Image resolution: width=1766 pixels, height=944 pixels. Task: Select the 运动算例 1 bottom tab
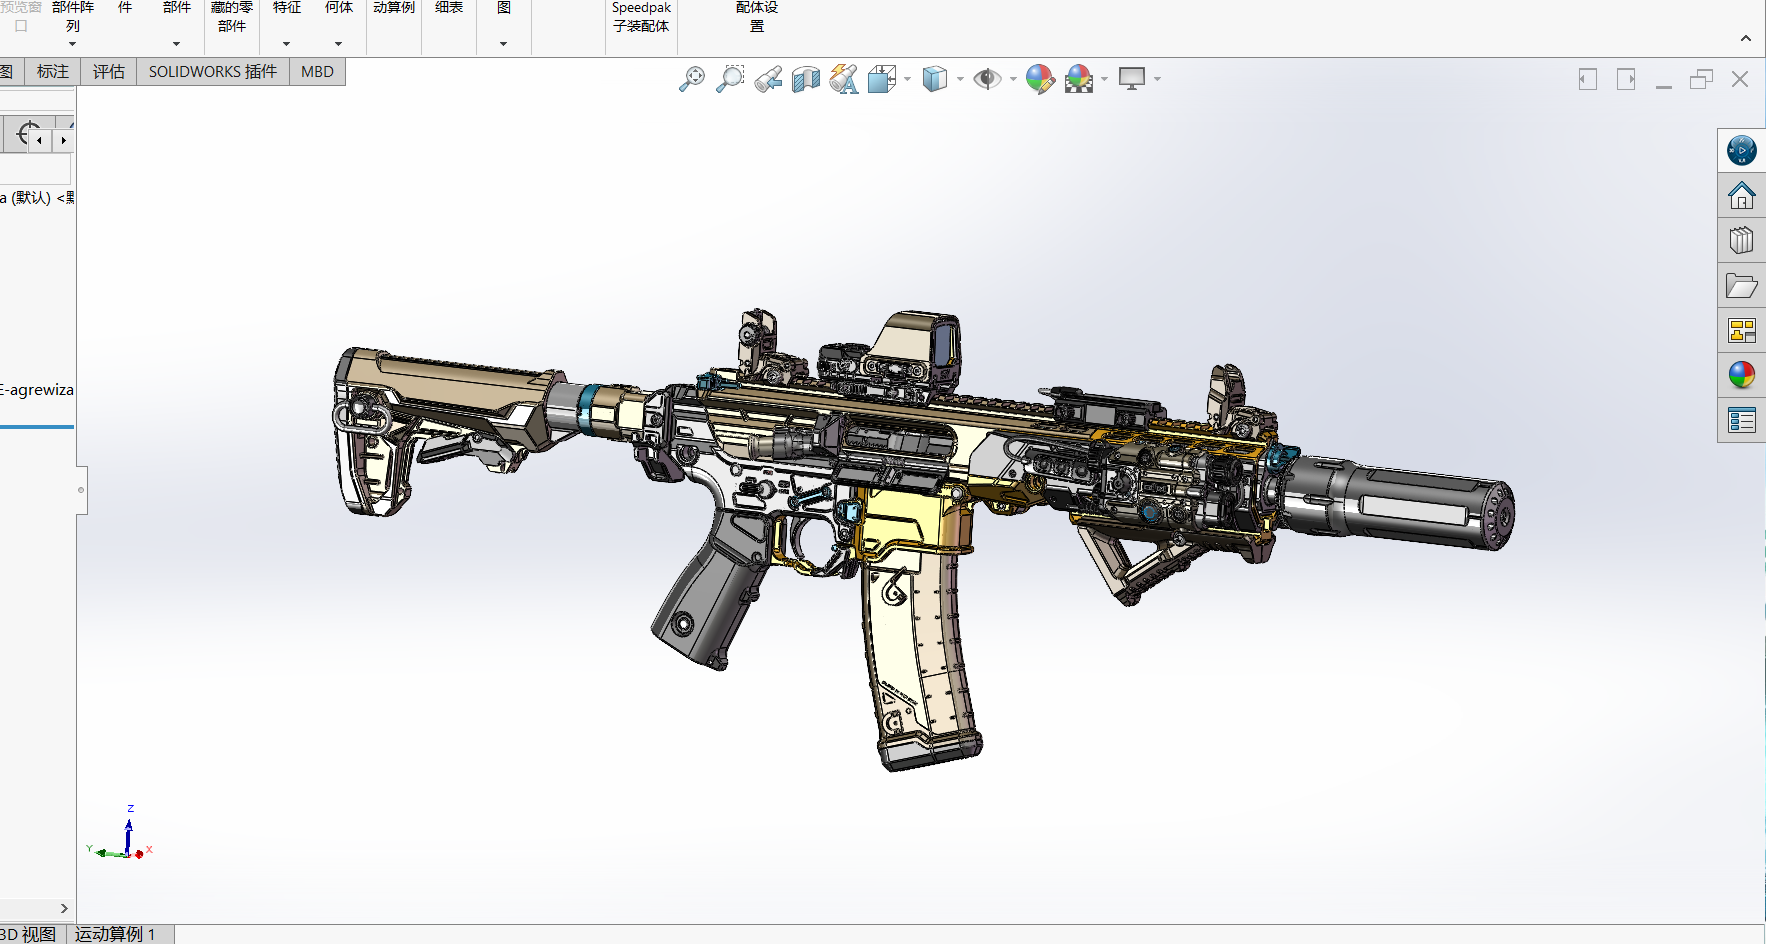[x=116, y=934]
